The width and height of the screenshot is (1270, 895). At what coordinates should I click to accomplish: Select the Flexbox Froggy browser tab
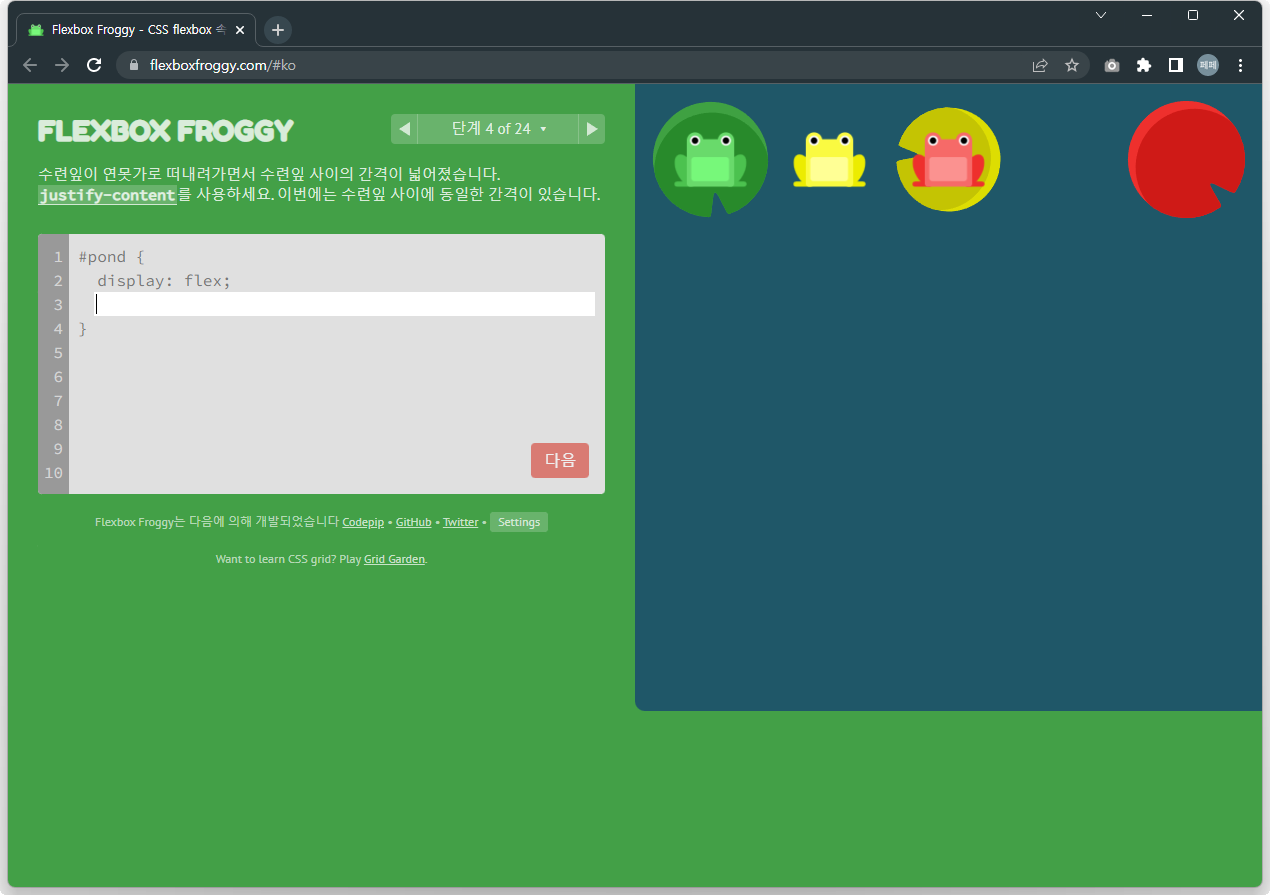tap(136, 30)
